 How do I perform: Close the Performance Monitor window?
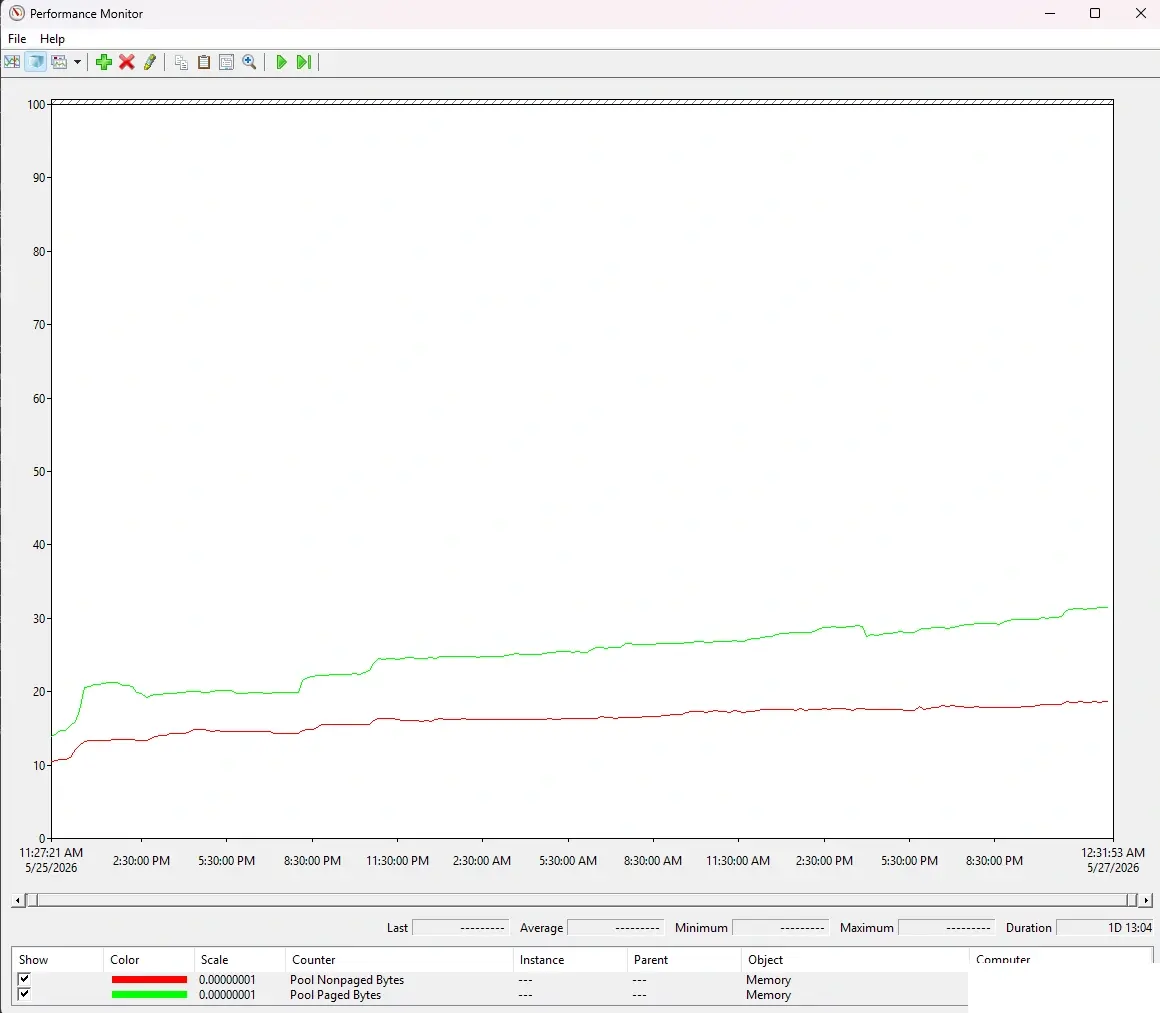point(1141,13)
